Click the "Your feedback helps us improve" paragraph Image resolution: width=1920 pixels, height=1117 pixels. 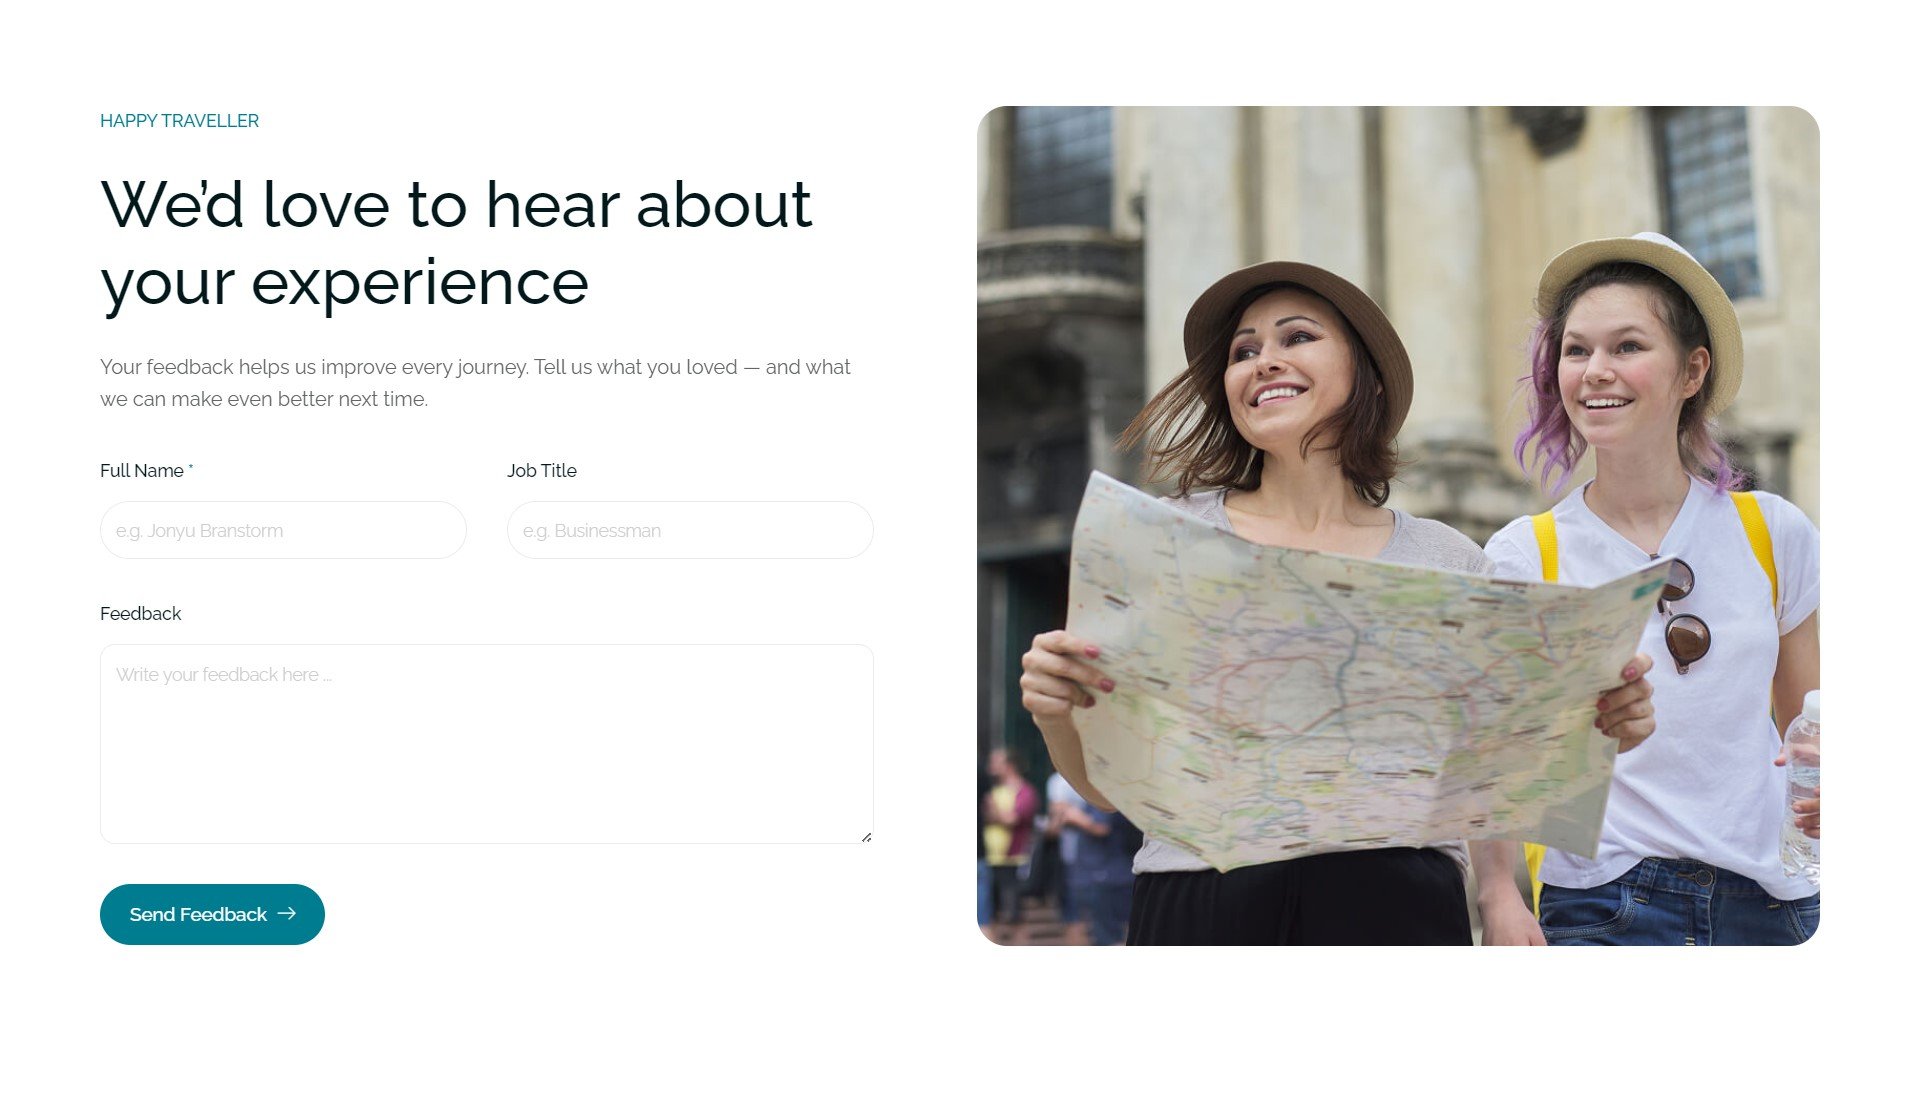coord(475,383)
